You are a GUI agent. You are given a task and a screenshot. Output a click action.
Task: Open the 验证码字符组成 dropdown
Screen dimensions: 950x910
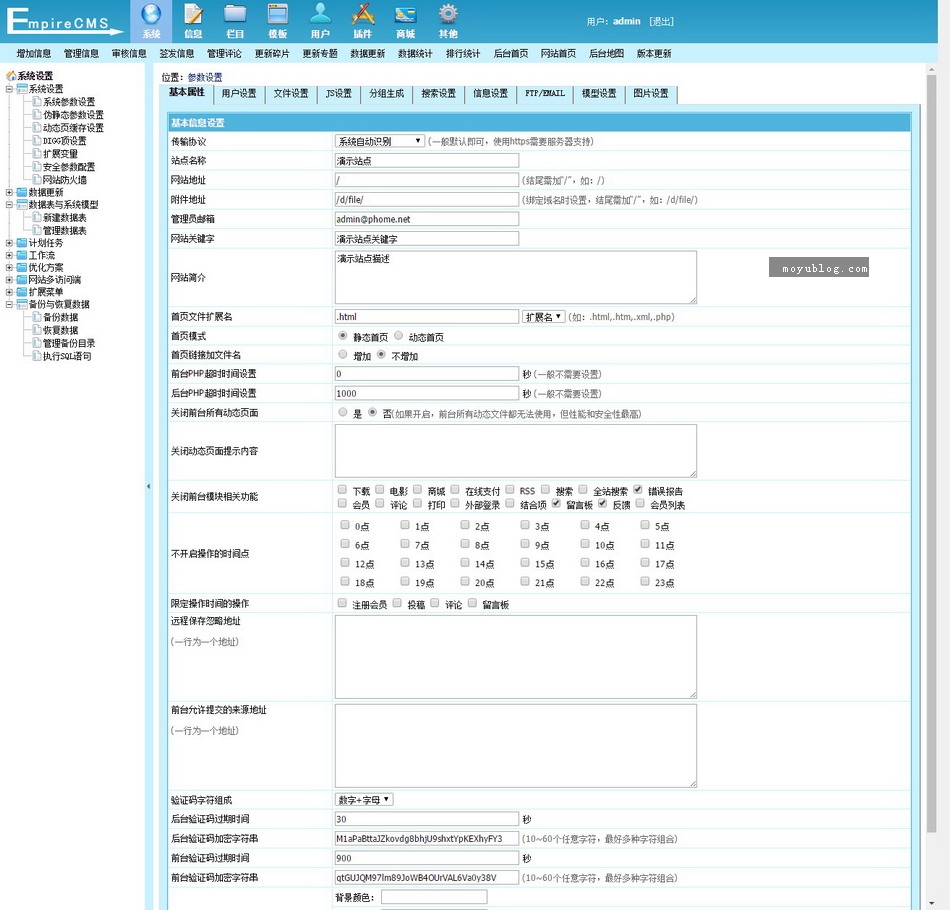click(x=364, y=800)
